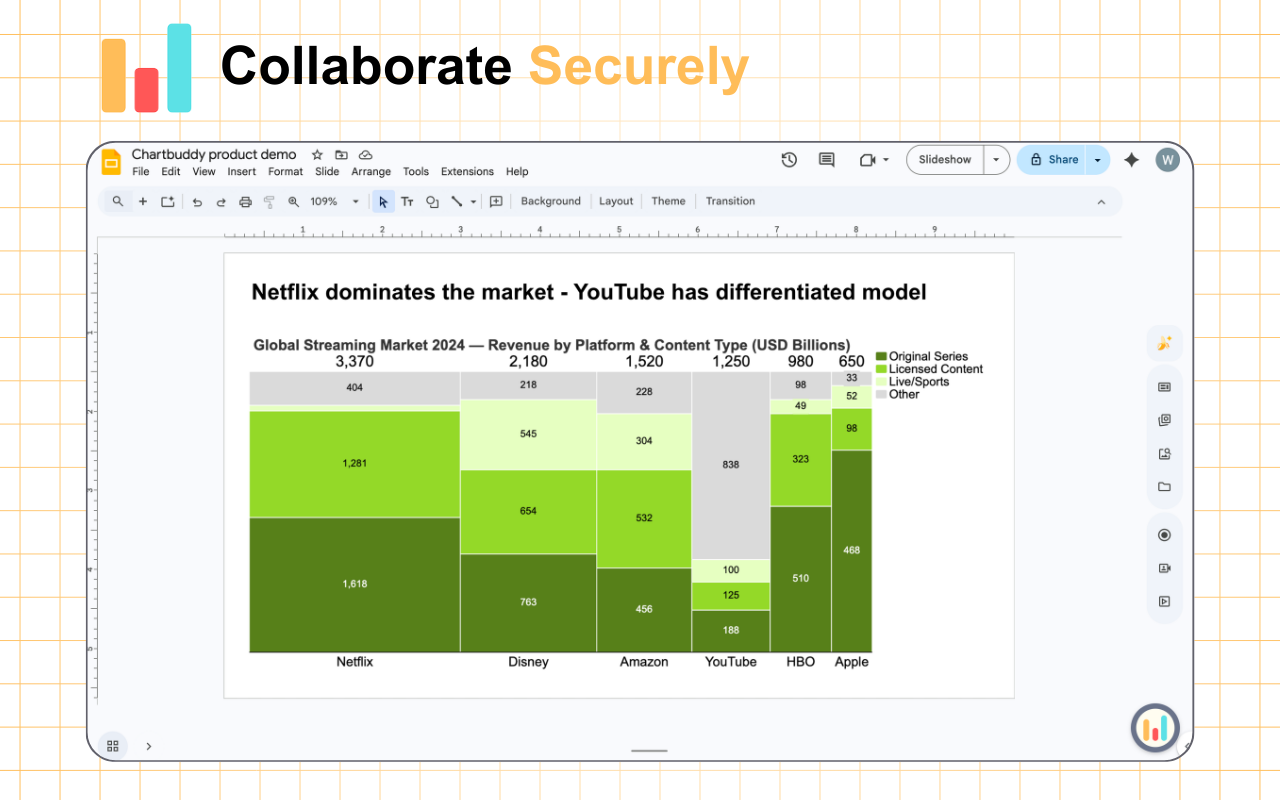The width and height of the screenshot is (1280, 800).
Task: Expand the filmstrip with the chevron arrow
Action: [x=149, y=746]
